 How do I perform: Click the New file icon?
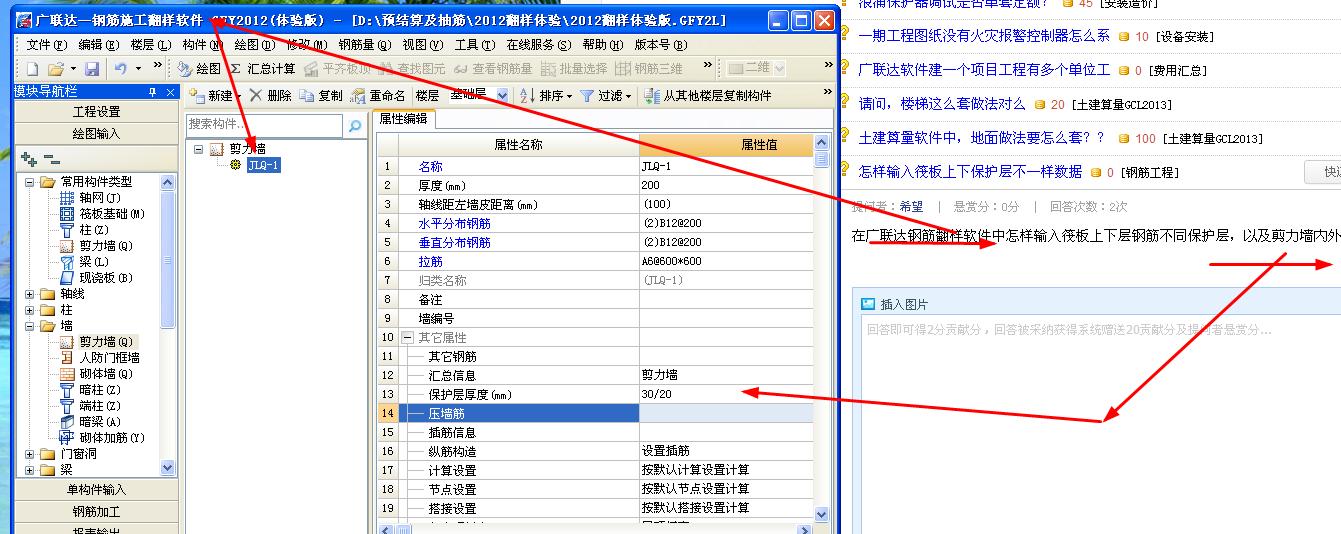32,69
